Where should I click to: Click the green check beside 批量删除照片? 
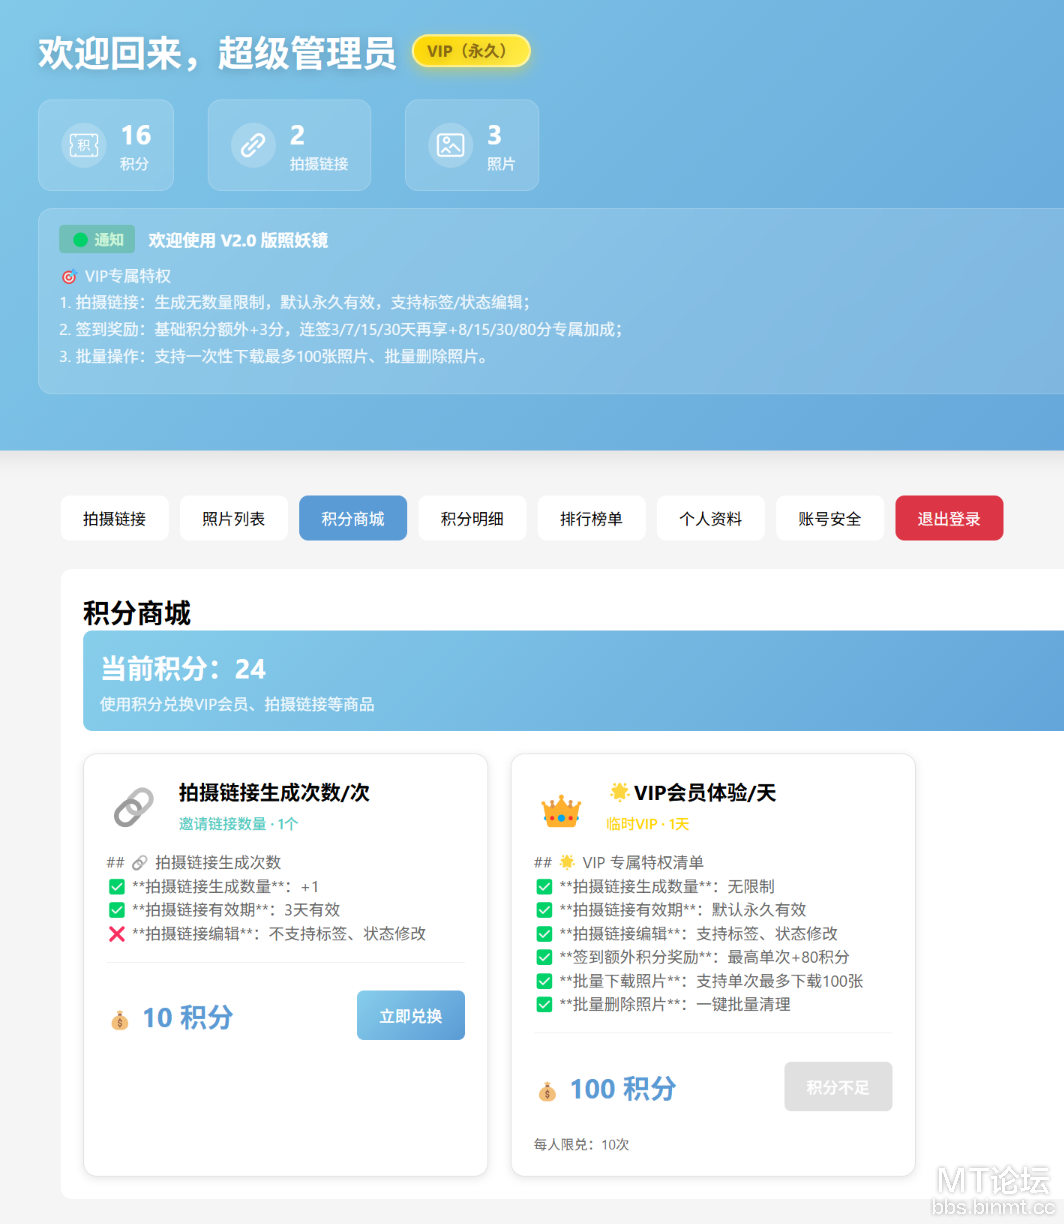[544, 1005]
